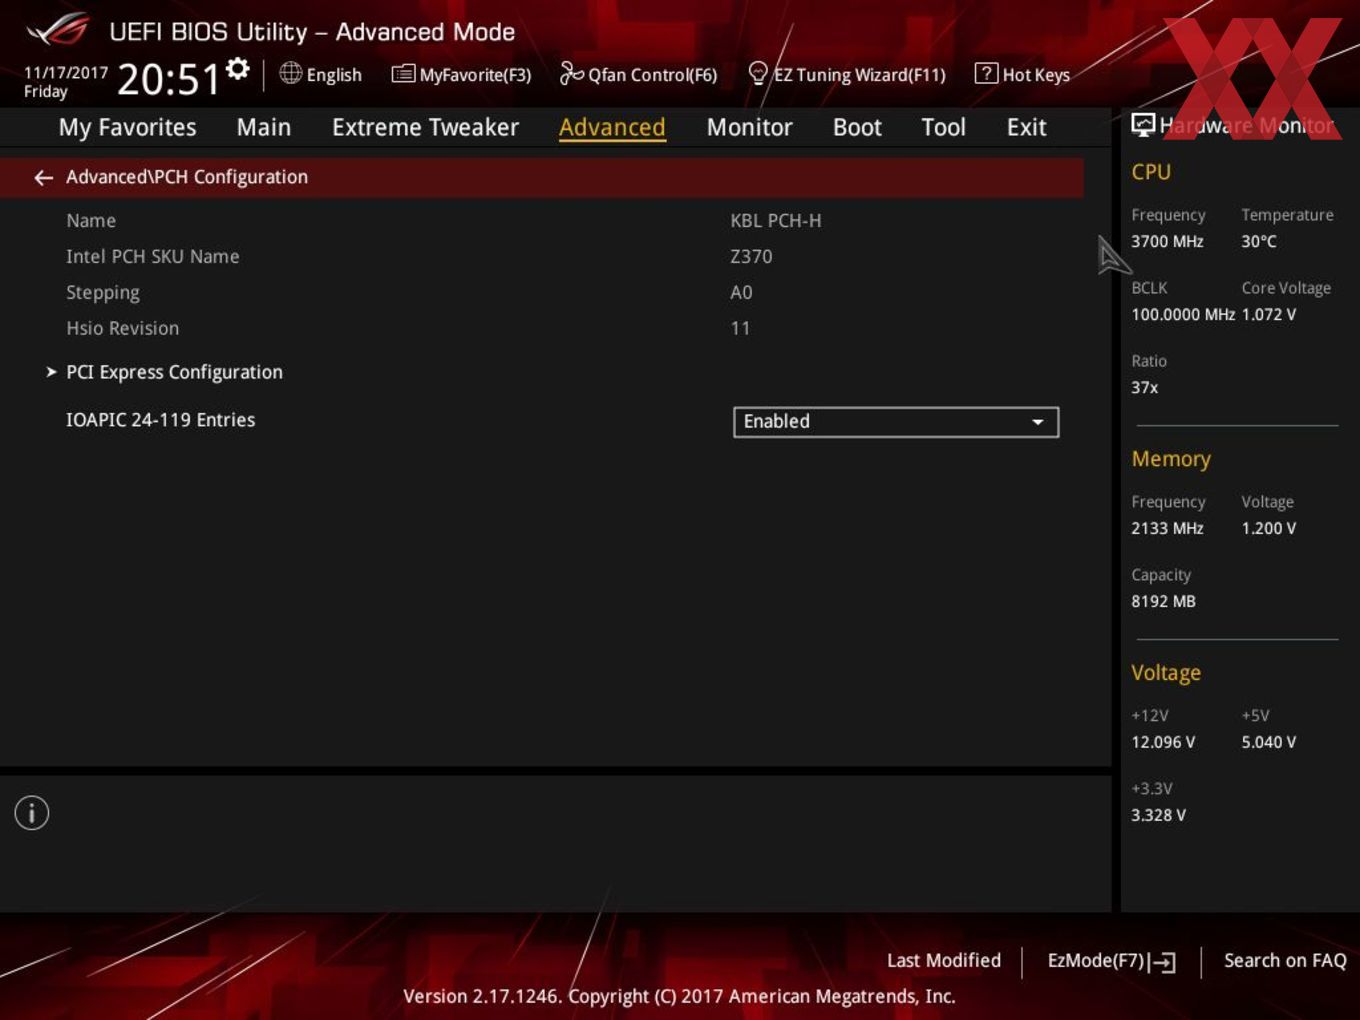Click the +5V 5.040 V reading
1360x1020 pixels.
click(x=1268, y=742)
